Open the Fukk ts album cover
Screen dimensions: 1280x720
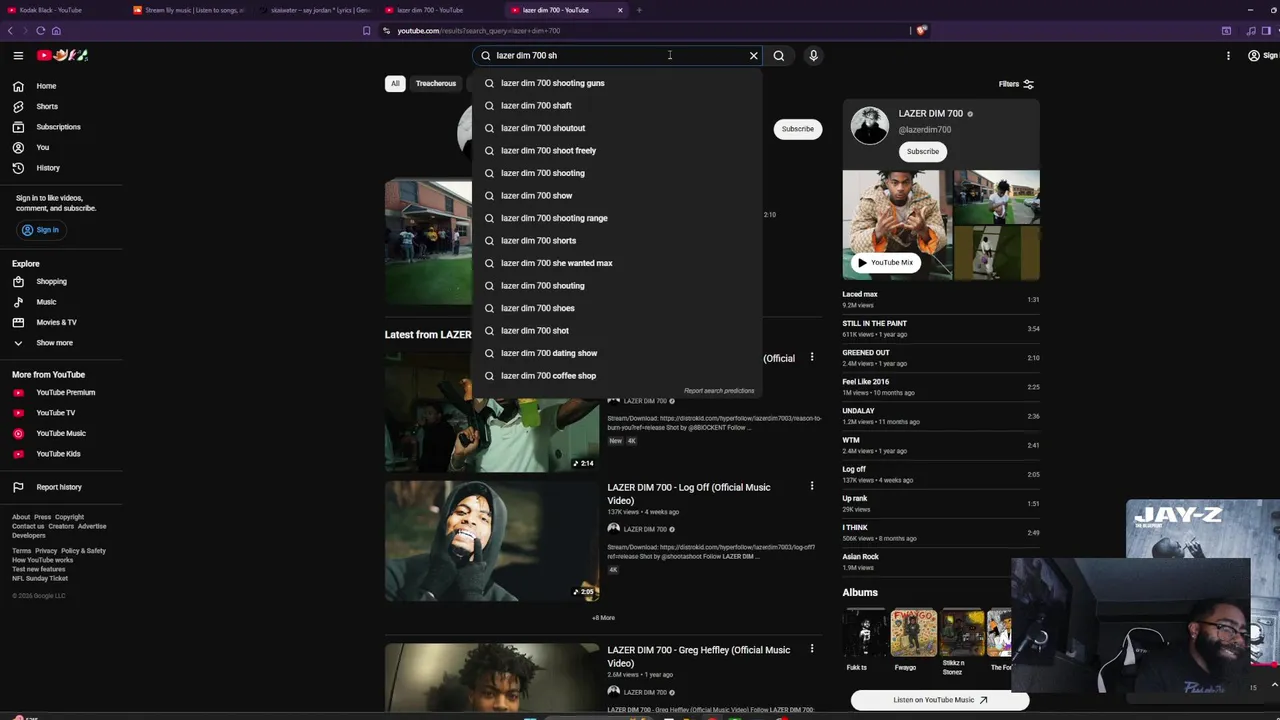tap(864, 632)
